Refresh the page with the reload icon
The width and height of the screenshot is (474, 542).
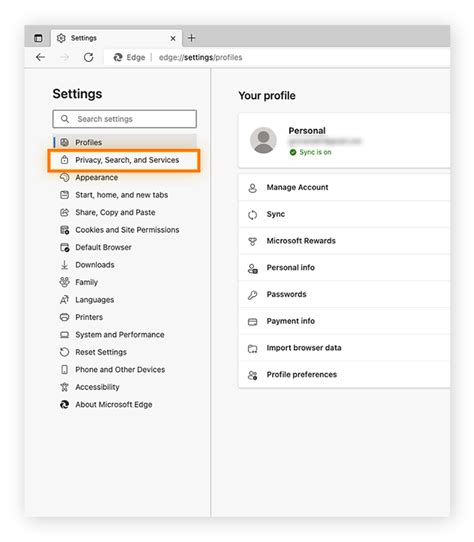point(89,57)
